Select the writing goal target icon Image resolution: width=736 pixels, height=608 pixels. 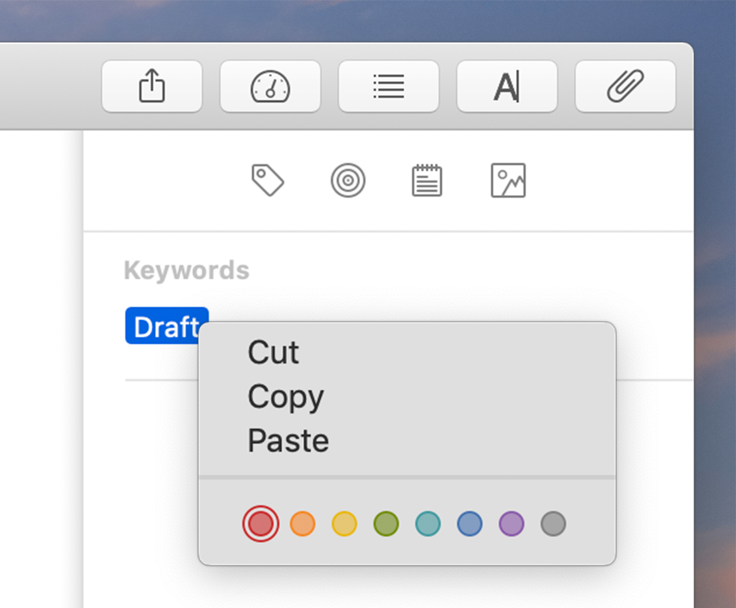click(x=348, y=180)
